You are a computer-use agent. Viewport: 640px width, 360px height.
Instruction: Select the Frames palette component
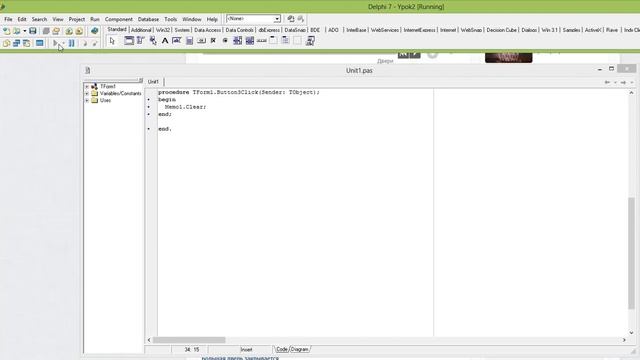(129, 40)
